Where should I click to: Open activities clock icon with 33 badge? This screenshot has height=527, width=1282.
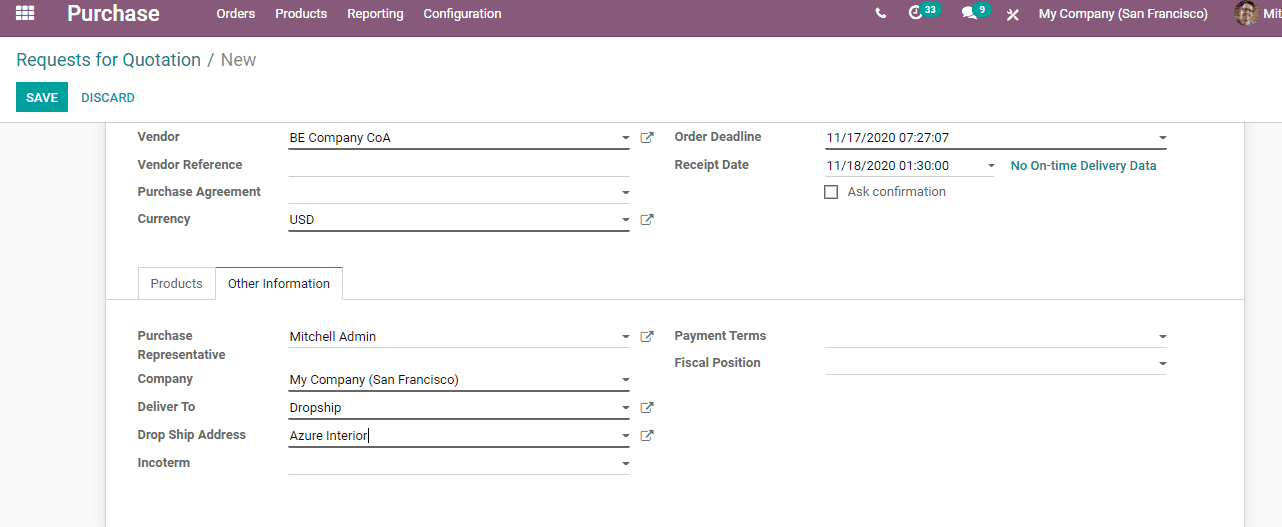pos(923,12)
